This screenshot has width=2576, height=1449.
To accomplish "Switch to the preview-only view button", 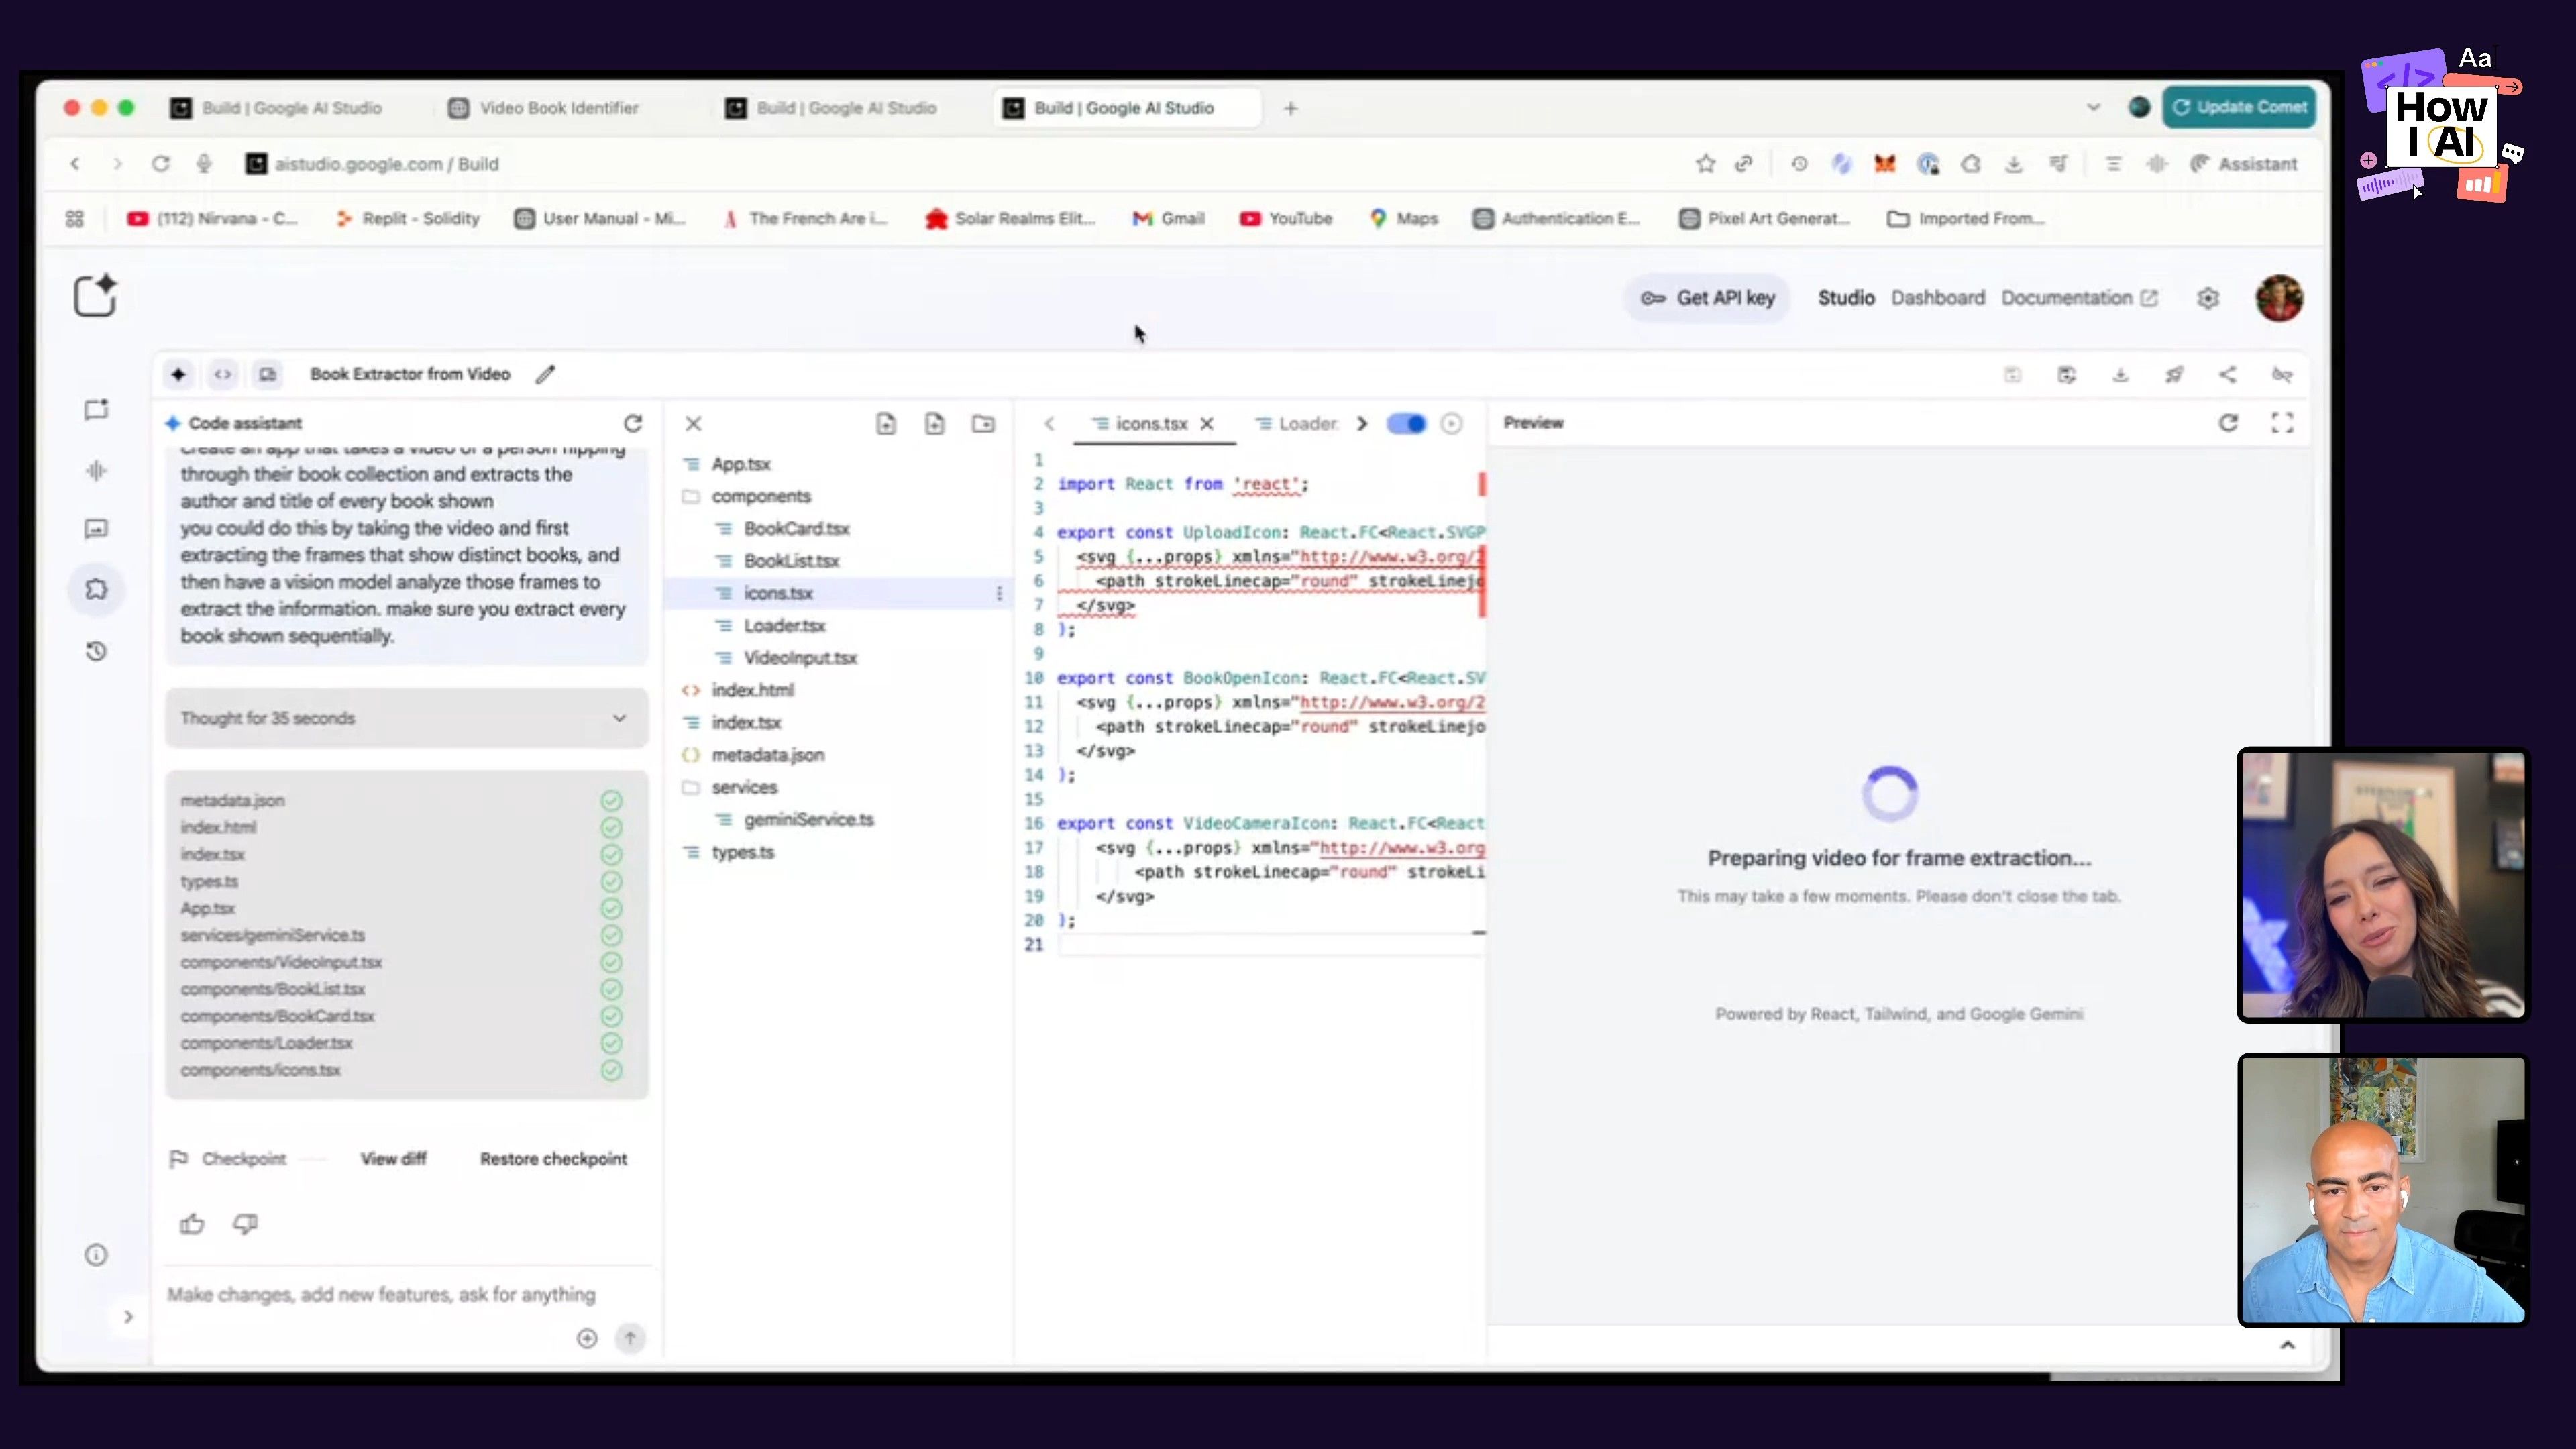I will pyautogui.click(x=267, y=374).
